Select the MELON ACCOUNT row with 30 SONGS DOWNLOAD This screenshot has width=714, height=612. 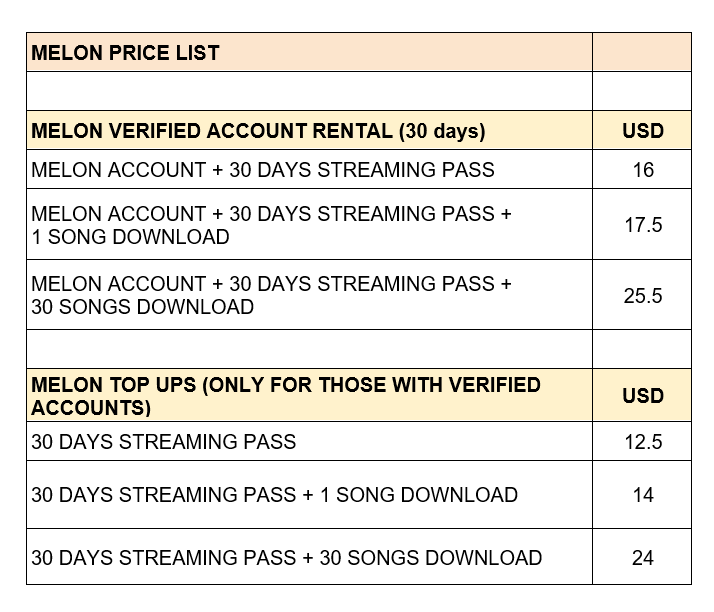click(x=309, y=295)
